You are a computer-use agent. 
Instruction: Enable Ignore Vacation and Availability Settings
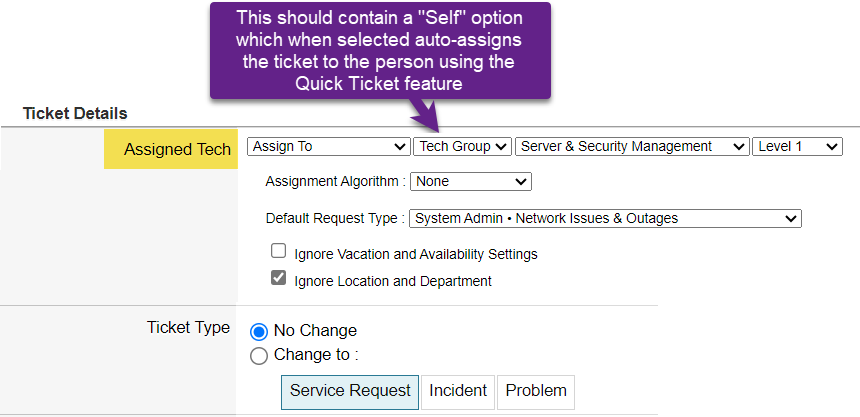(x=279, y=252)
